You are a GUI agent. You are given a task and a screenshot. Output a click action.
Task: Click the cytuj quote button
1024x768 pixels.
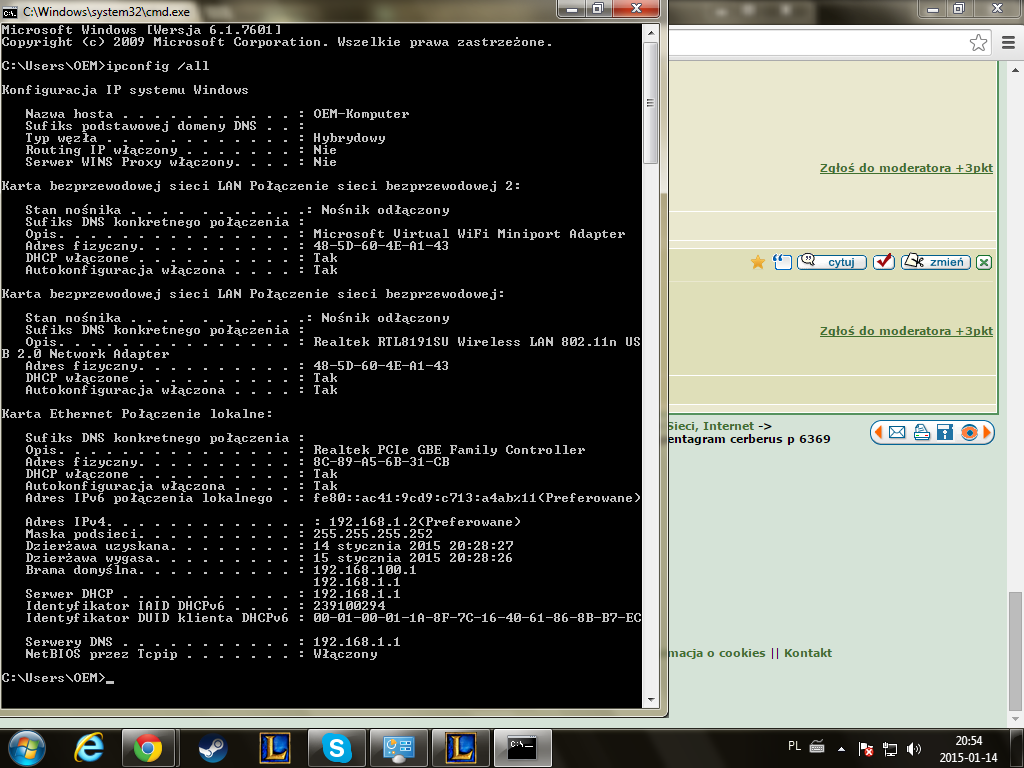point(832,262)
